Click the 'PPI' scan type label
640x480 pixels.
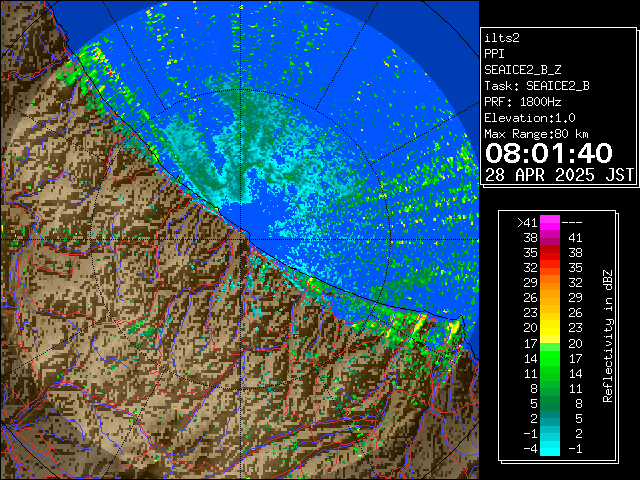point(494,54)
